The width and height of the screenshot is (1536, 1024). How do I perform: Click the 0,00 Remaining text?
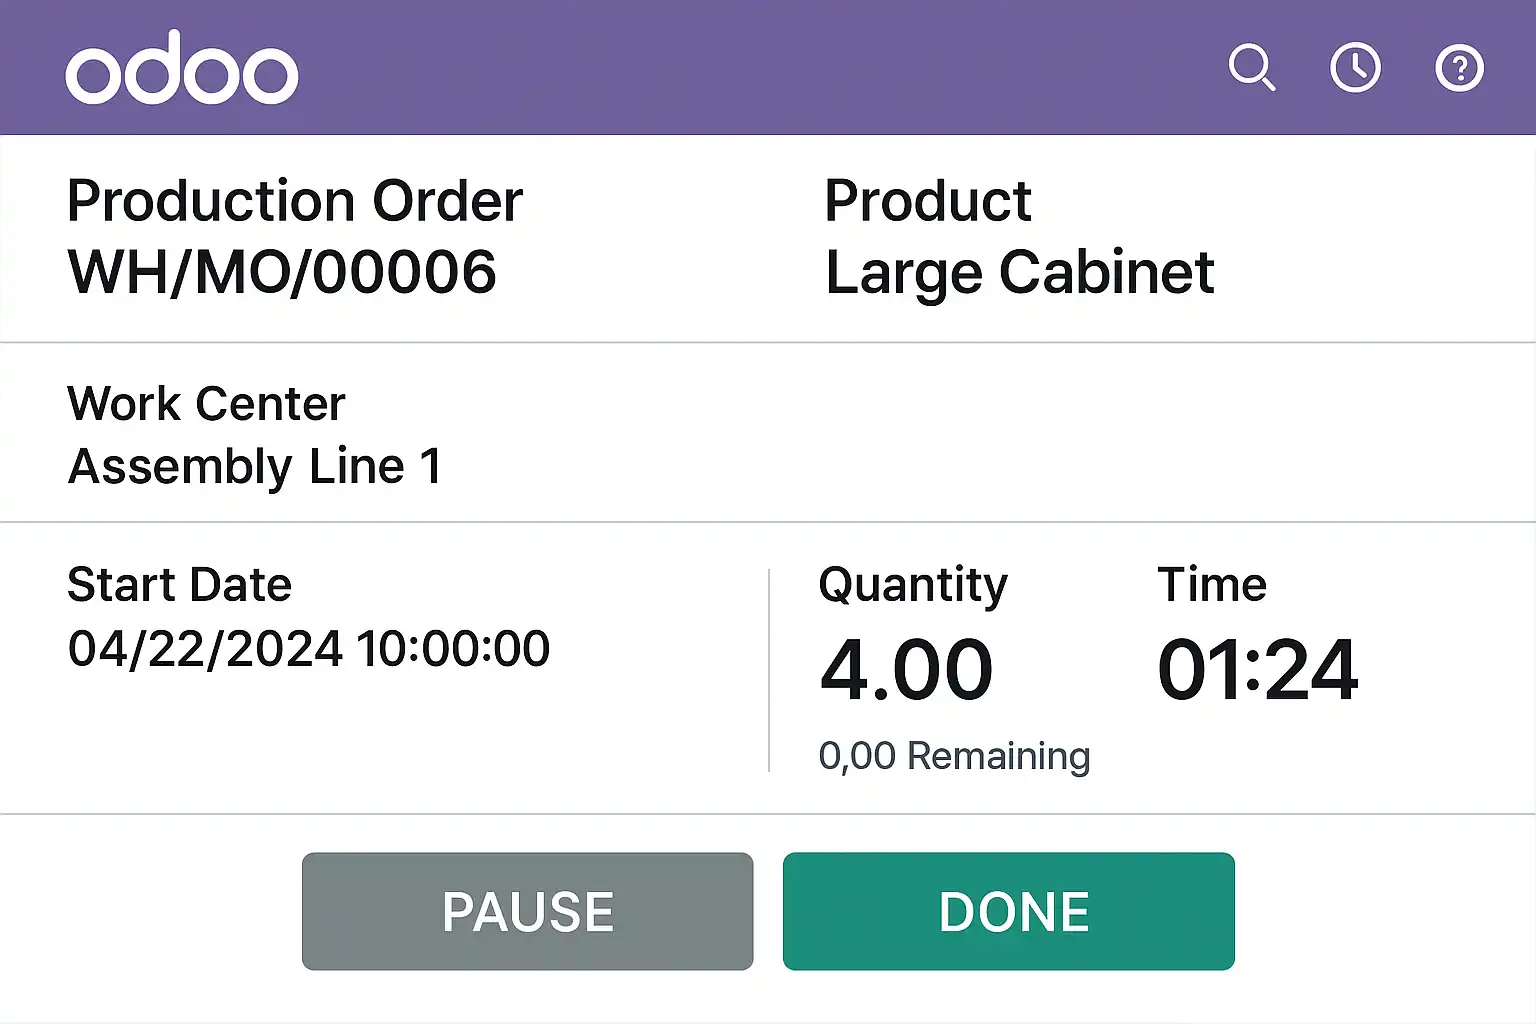click(954, 756)
